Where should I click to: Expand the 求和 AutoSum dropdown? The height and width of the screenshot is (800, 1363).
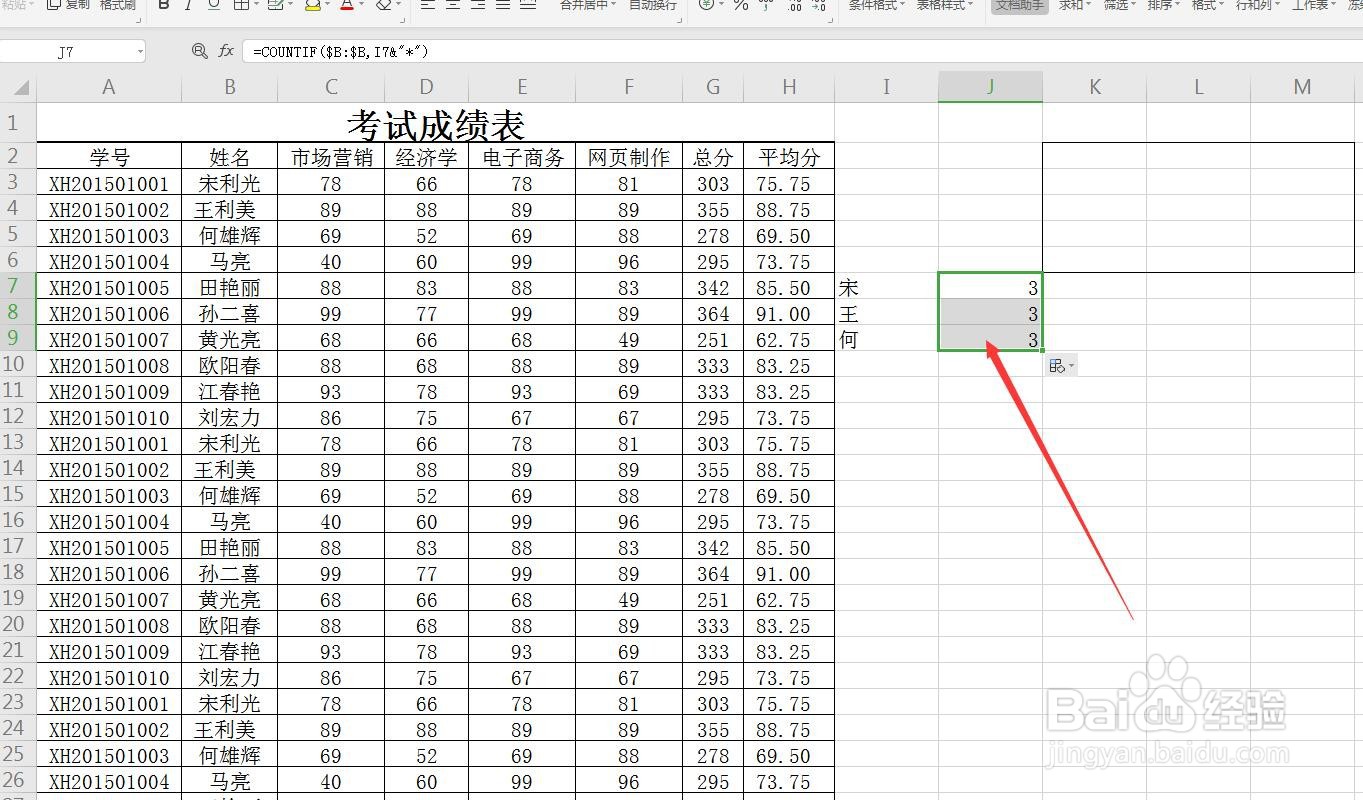1088,8
